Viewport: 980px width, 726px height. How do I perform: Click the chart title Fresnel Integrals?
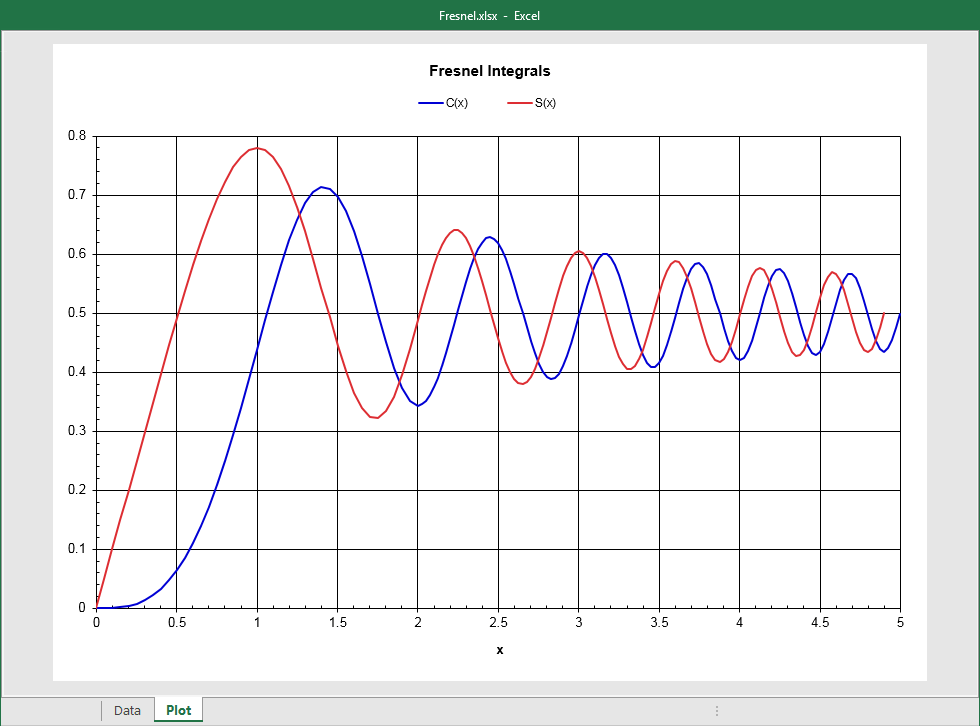490,71
